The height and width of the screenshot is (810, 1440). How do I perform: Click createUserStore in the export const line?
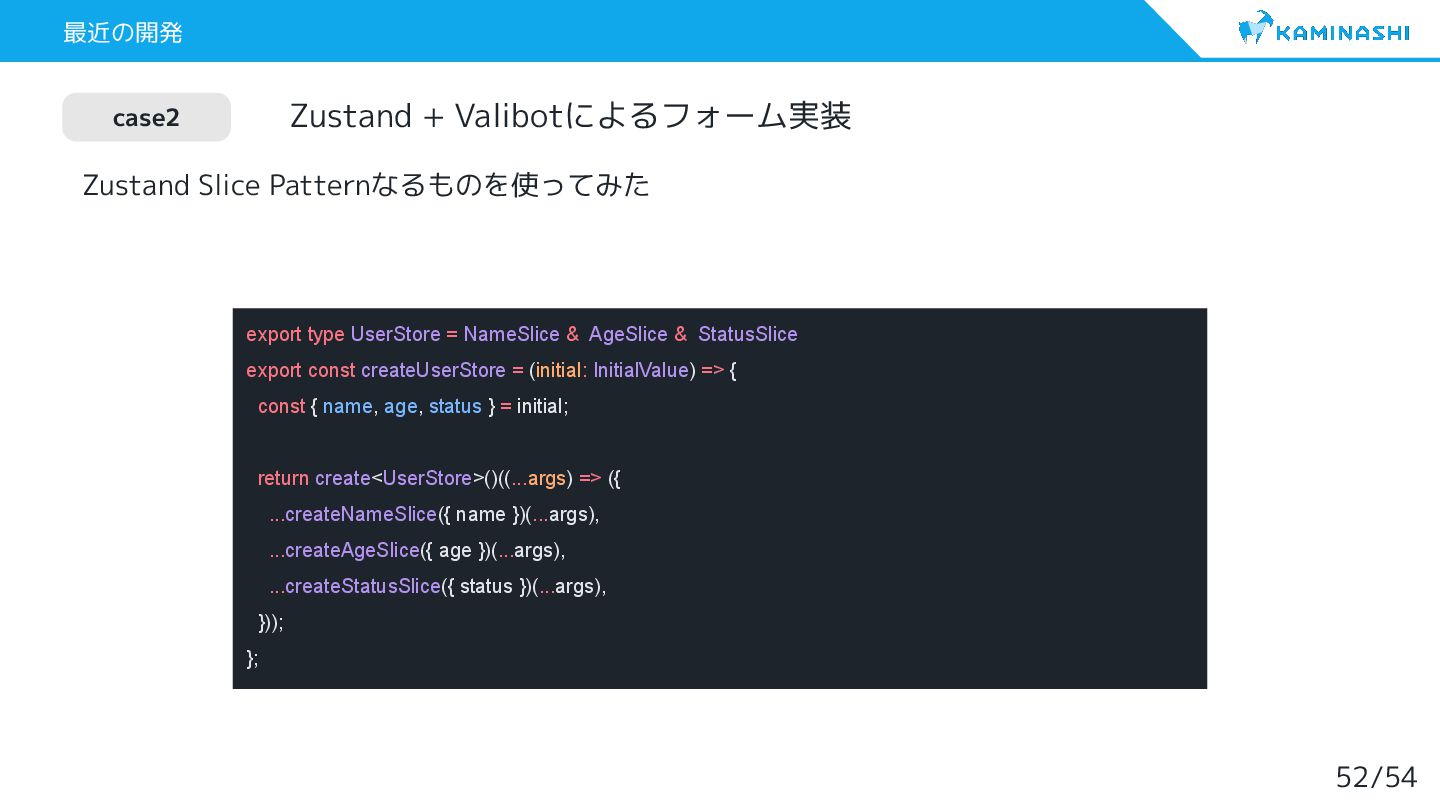tap(433, 370)
